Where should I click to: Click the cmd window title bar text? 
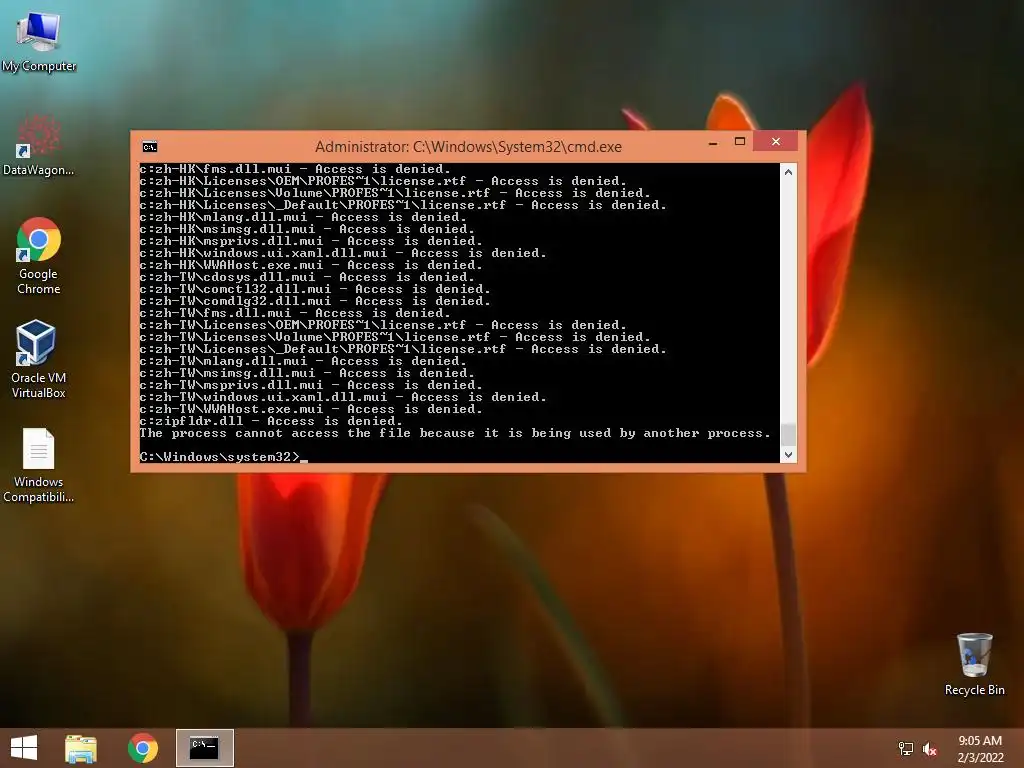[x=468, y=147]
